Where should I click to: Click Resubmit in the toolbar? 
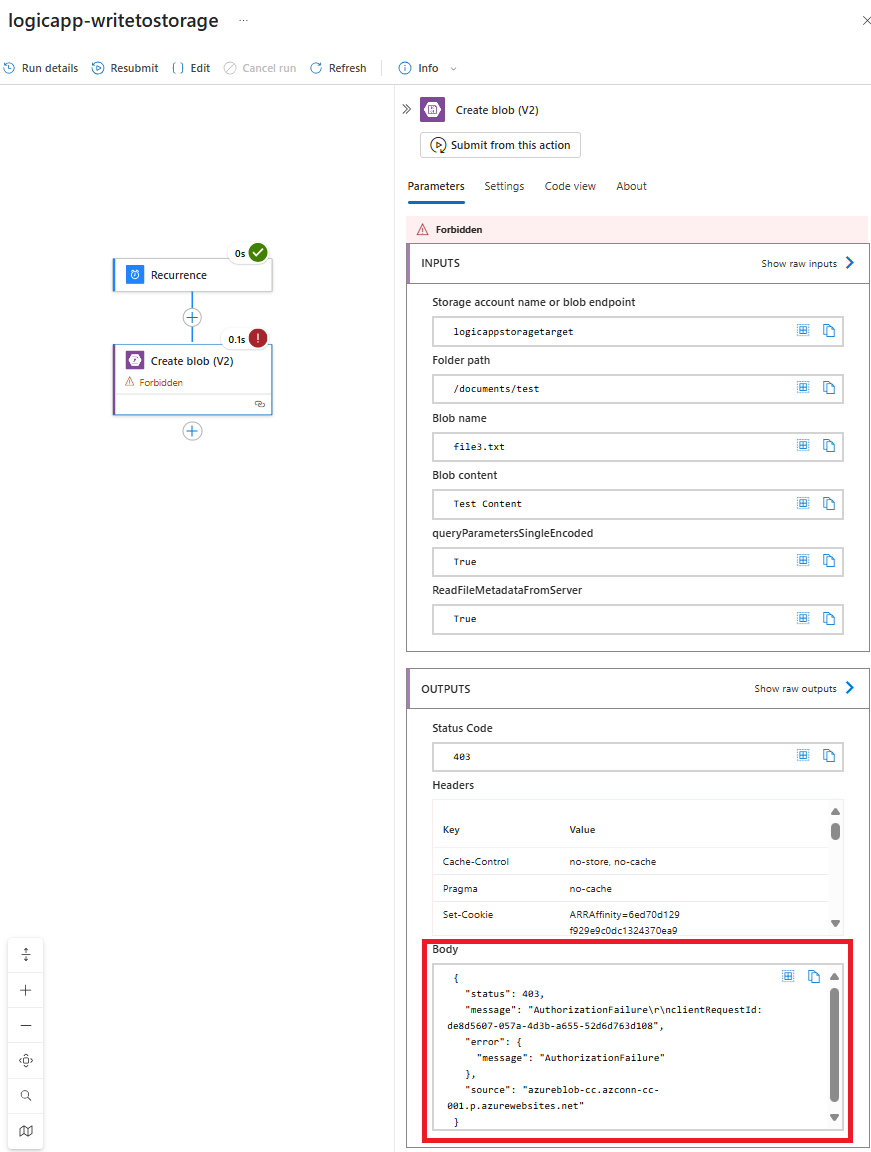tap(125, 68)
